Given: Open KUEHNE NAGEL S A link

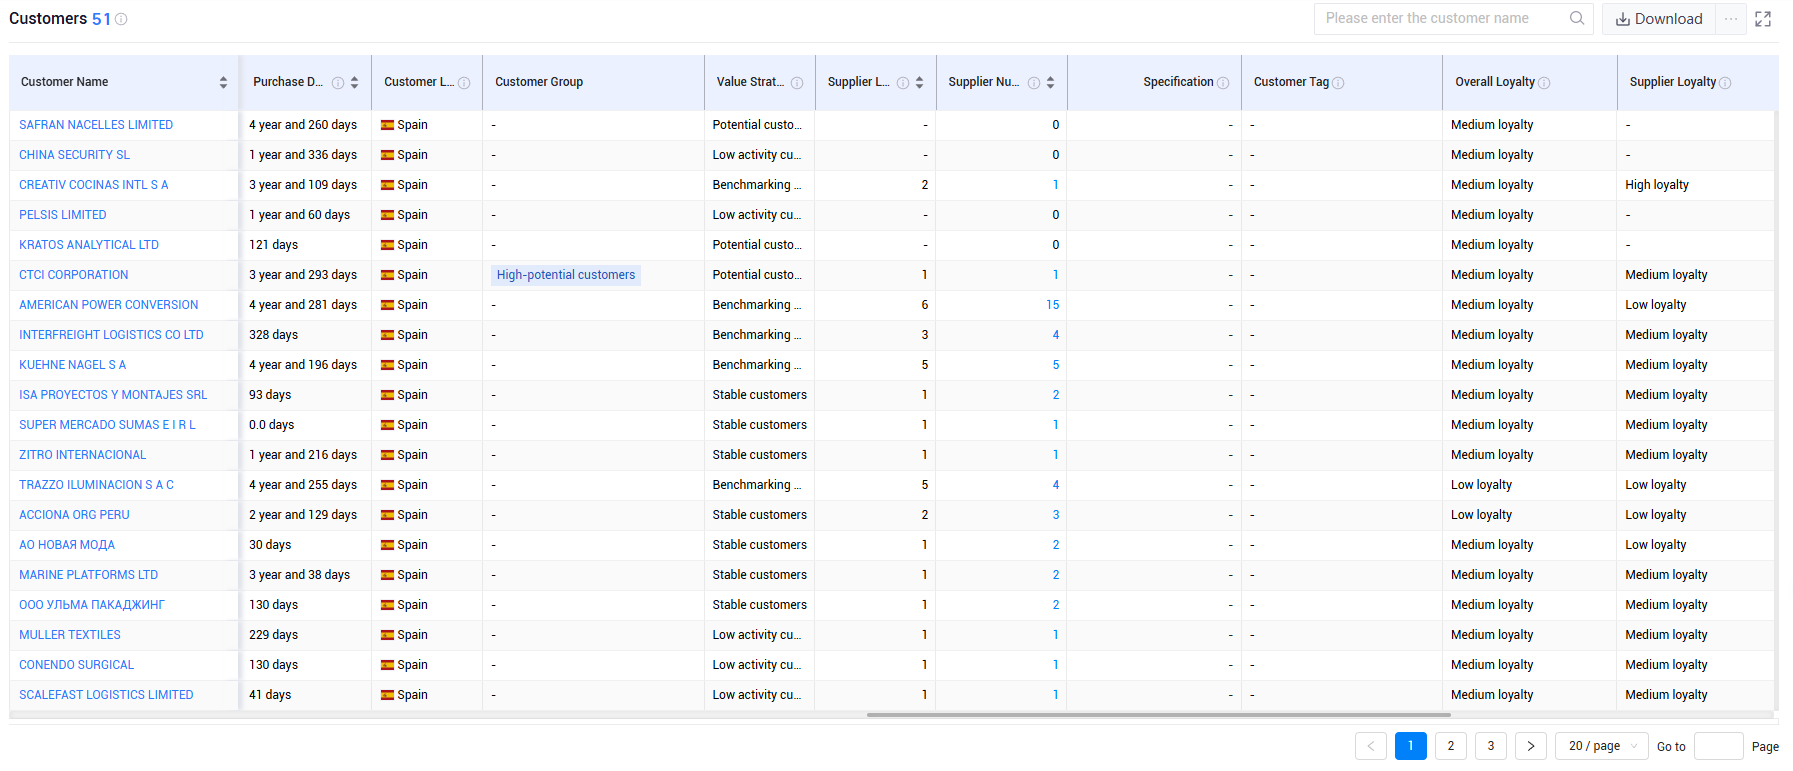Looking at the screenshot, I should click(73, 365).
